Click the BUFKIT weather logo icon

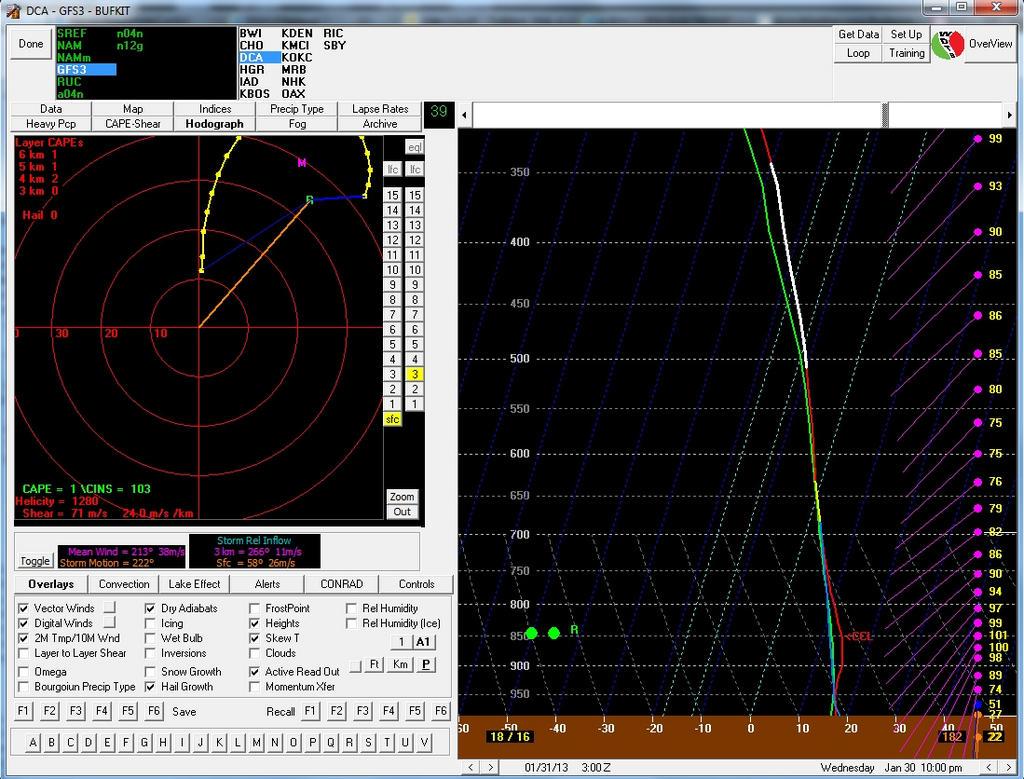(x=948, y=44)
